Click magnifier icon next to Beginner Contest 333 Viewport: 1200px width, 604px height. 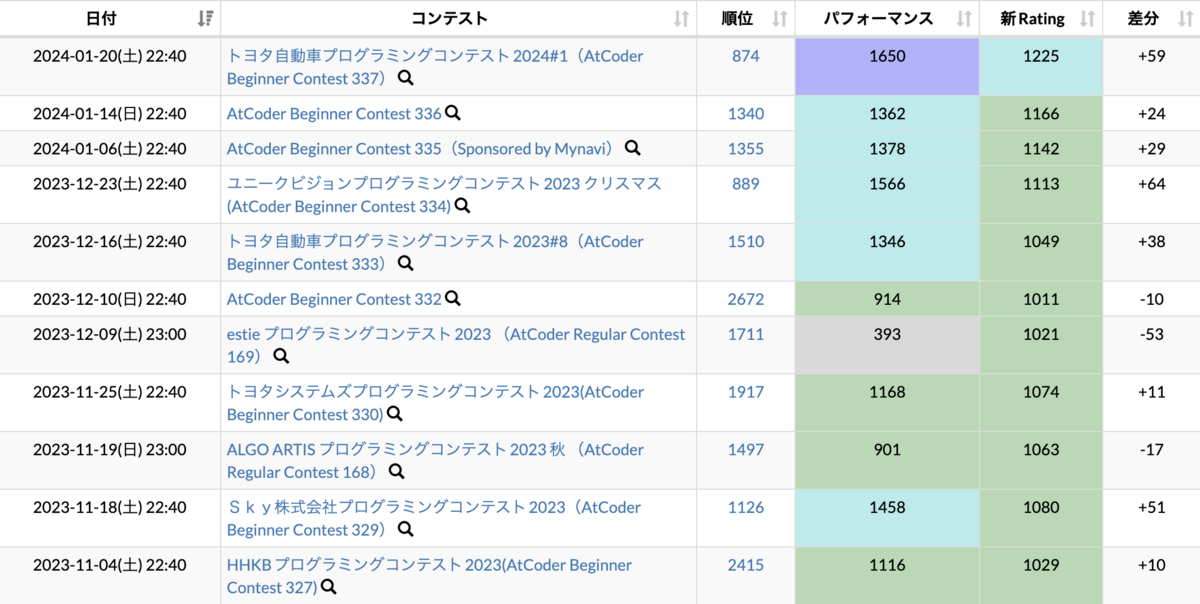pyautogui.click(x=405, y=264)
